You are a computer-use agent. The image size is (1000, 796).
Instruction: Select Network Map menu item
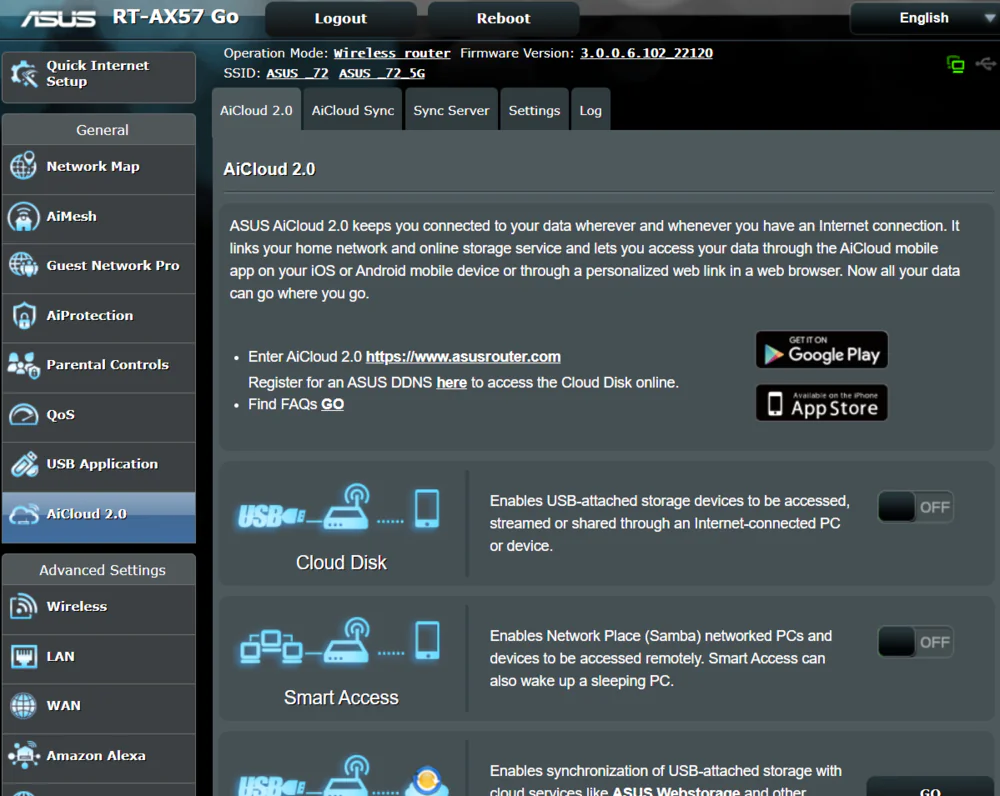(99, 167)
